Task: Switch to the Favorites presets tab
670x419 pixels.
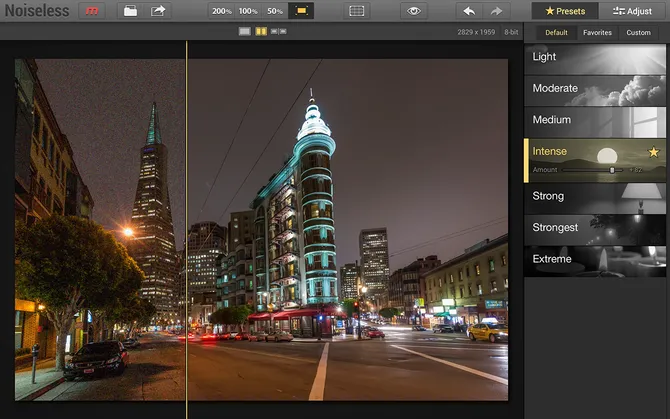Action: coord(597,33)
